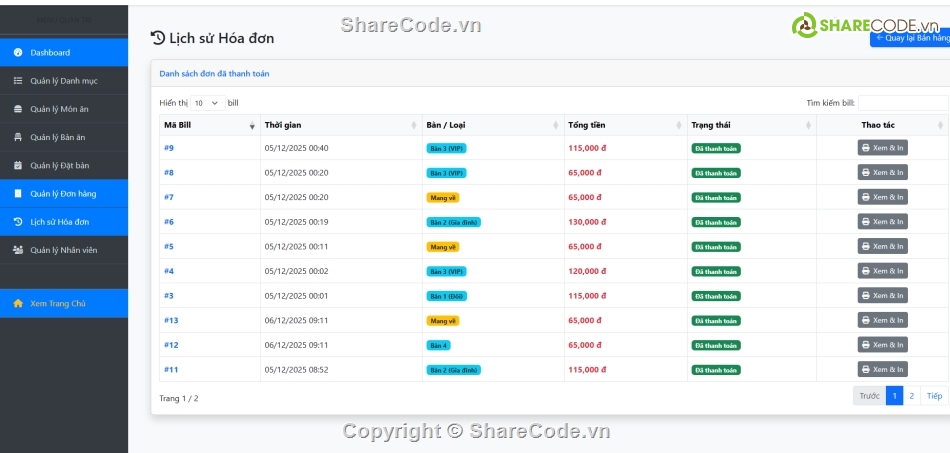This screenshot has height=453, width=950.
Task: Click the timestamp 05/12/2025 00:40
Action: 296,148
